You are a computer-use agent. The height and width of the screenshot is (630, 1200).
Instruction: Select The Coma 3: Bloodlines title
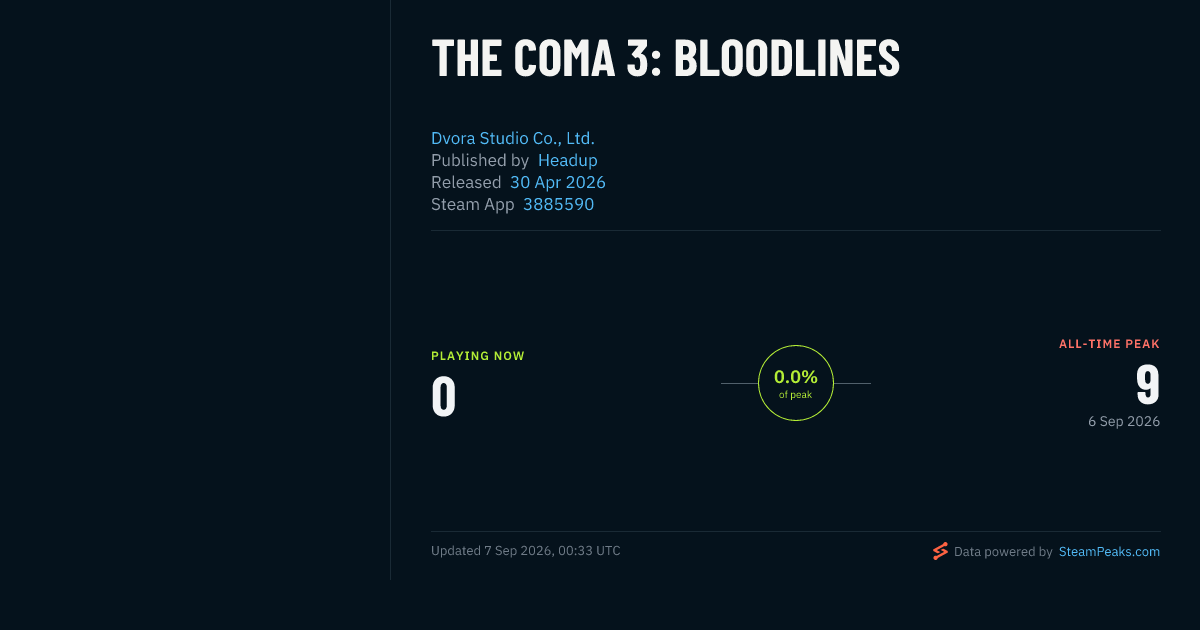(x=666, y=58)
